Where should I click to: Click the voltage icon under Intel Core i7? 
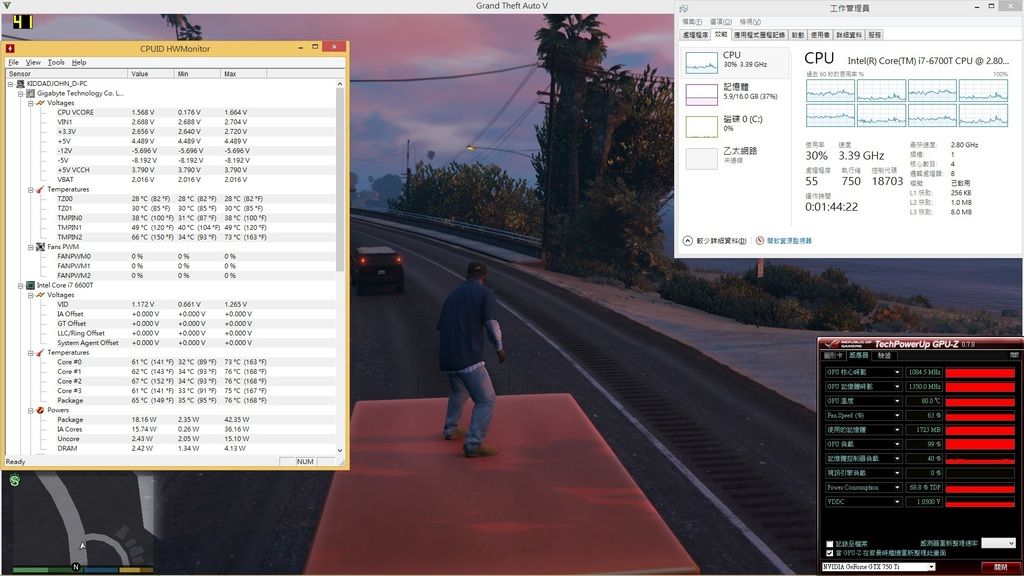40,295
